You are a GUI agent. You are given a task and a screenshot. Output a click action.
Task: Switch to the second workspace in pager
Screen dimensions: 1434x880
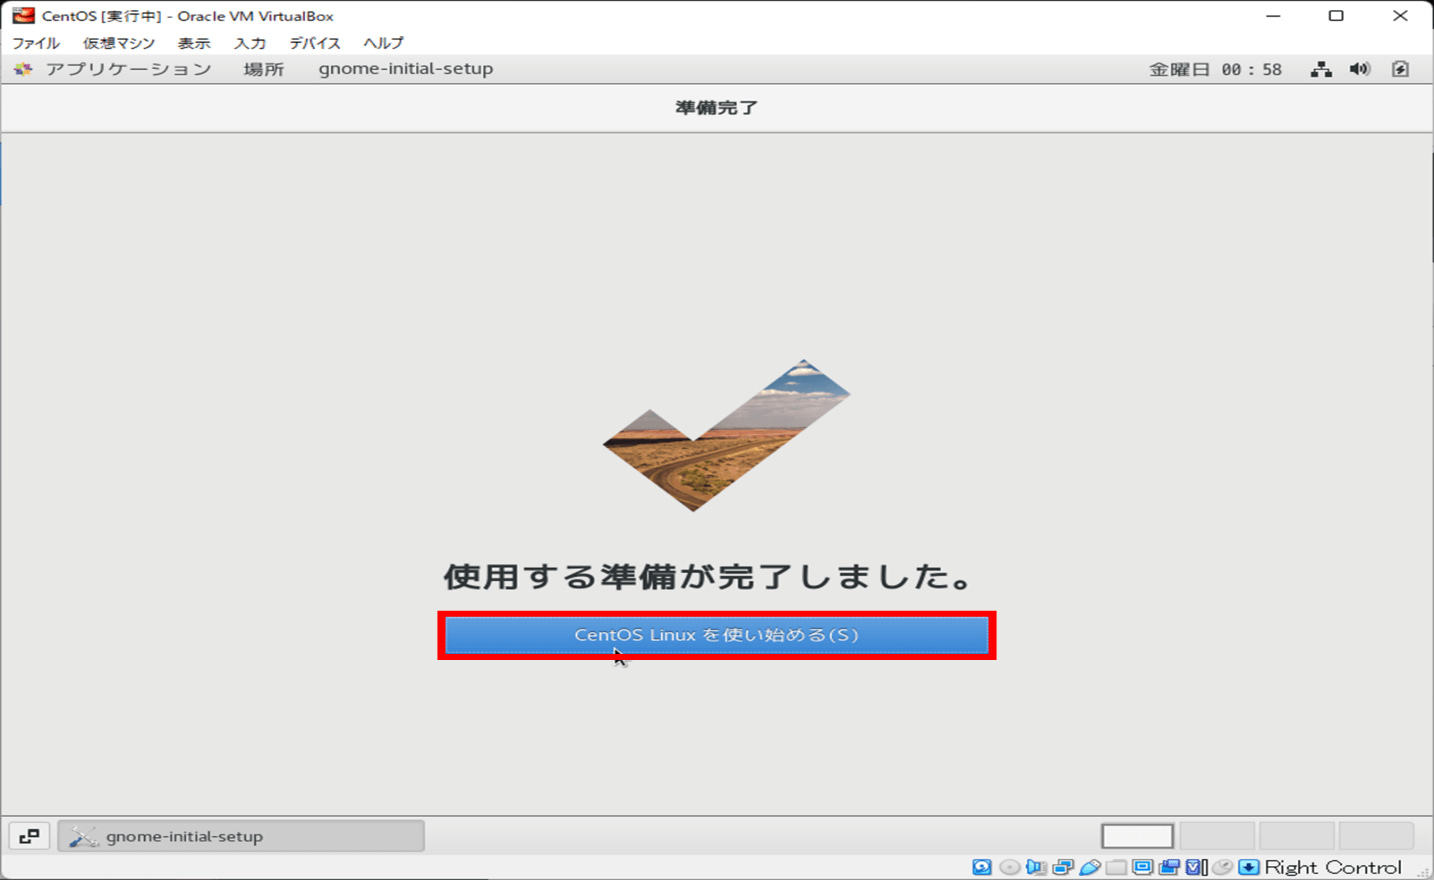coord(1217,836)
